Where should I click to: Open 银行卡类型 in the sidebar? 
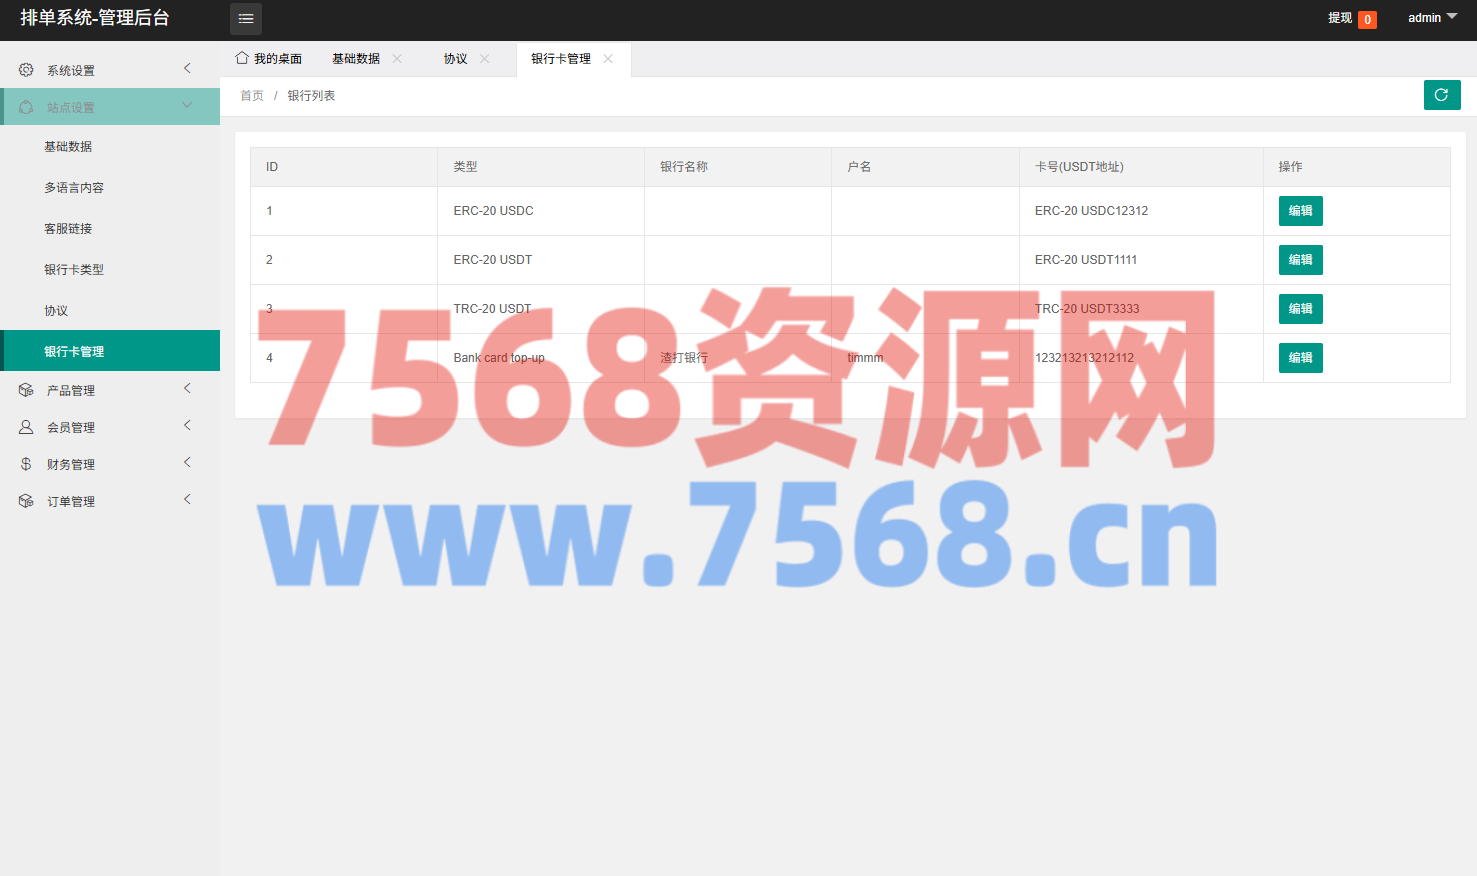[74, 270]
